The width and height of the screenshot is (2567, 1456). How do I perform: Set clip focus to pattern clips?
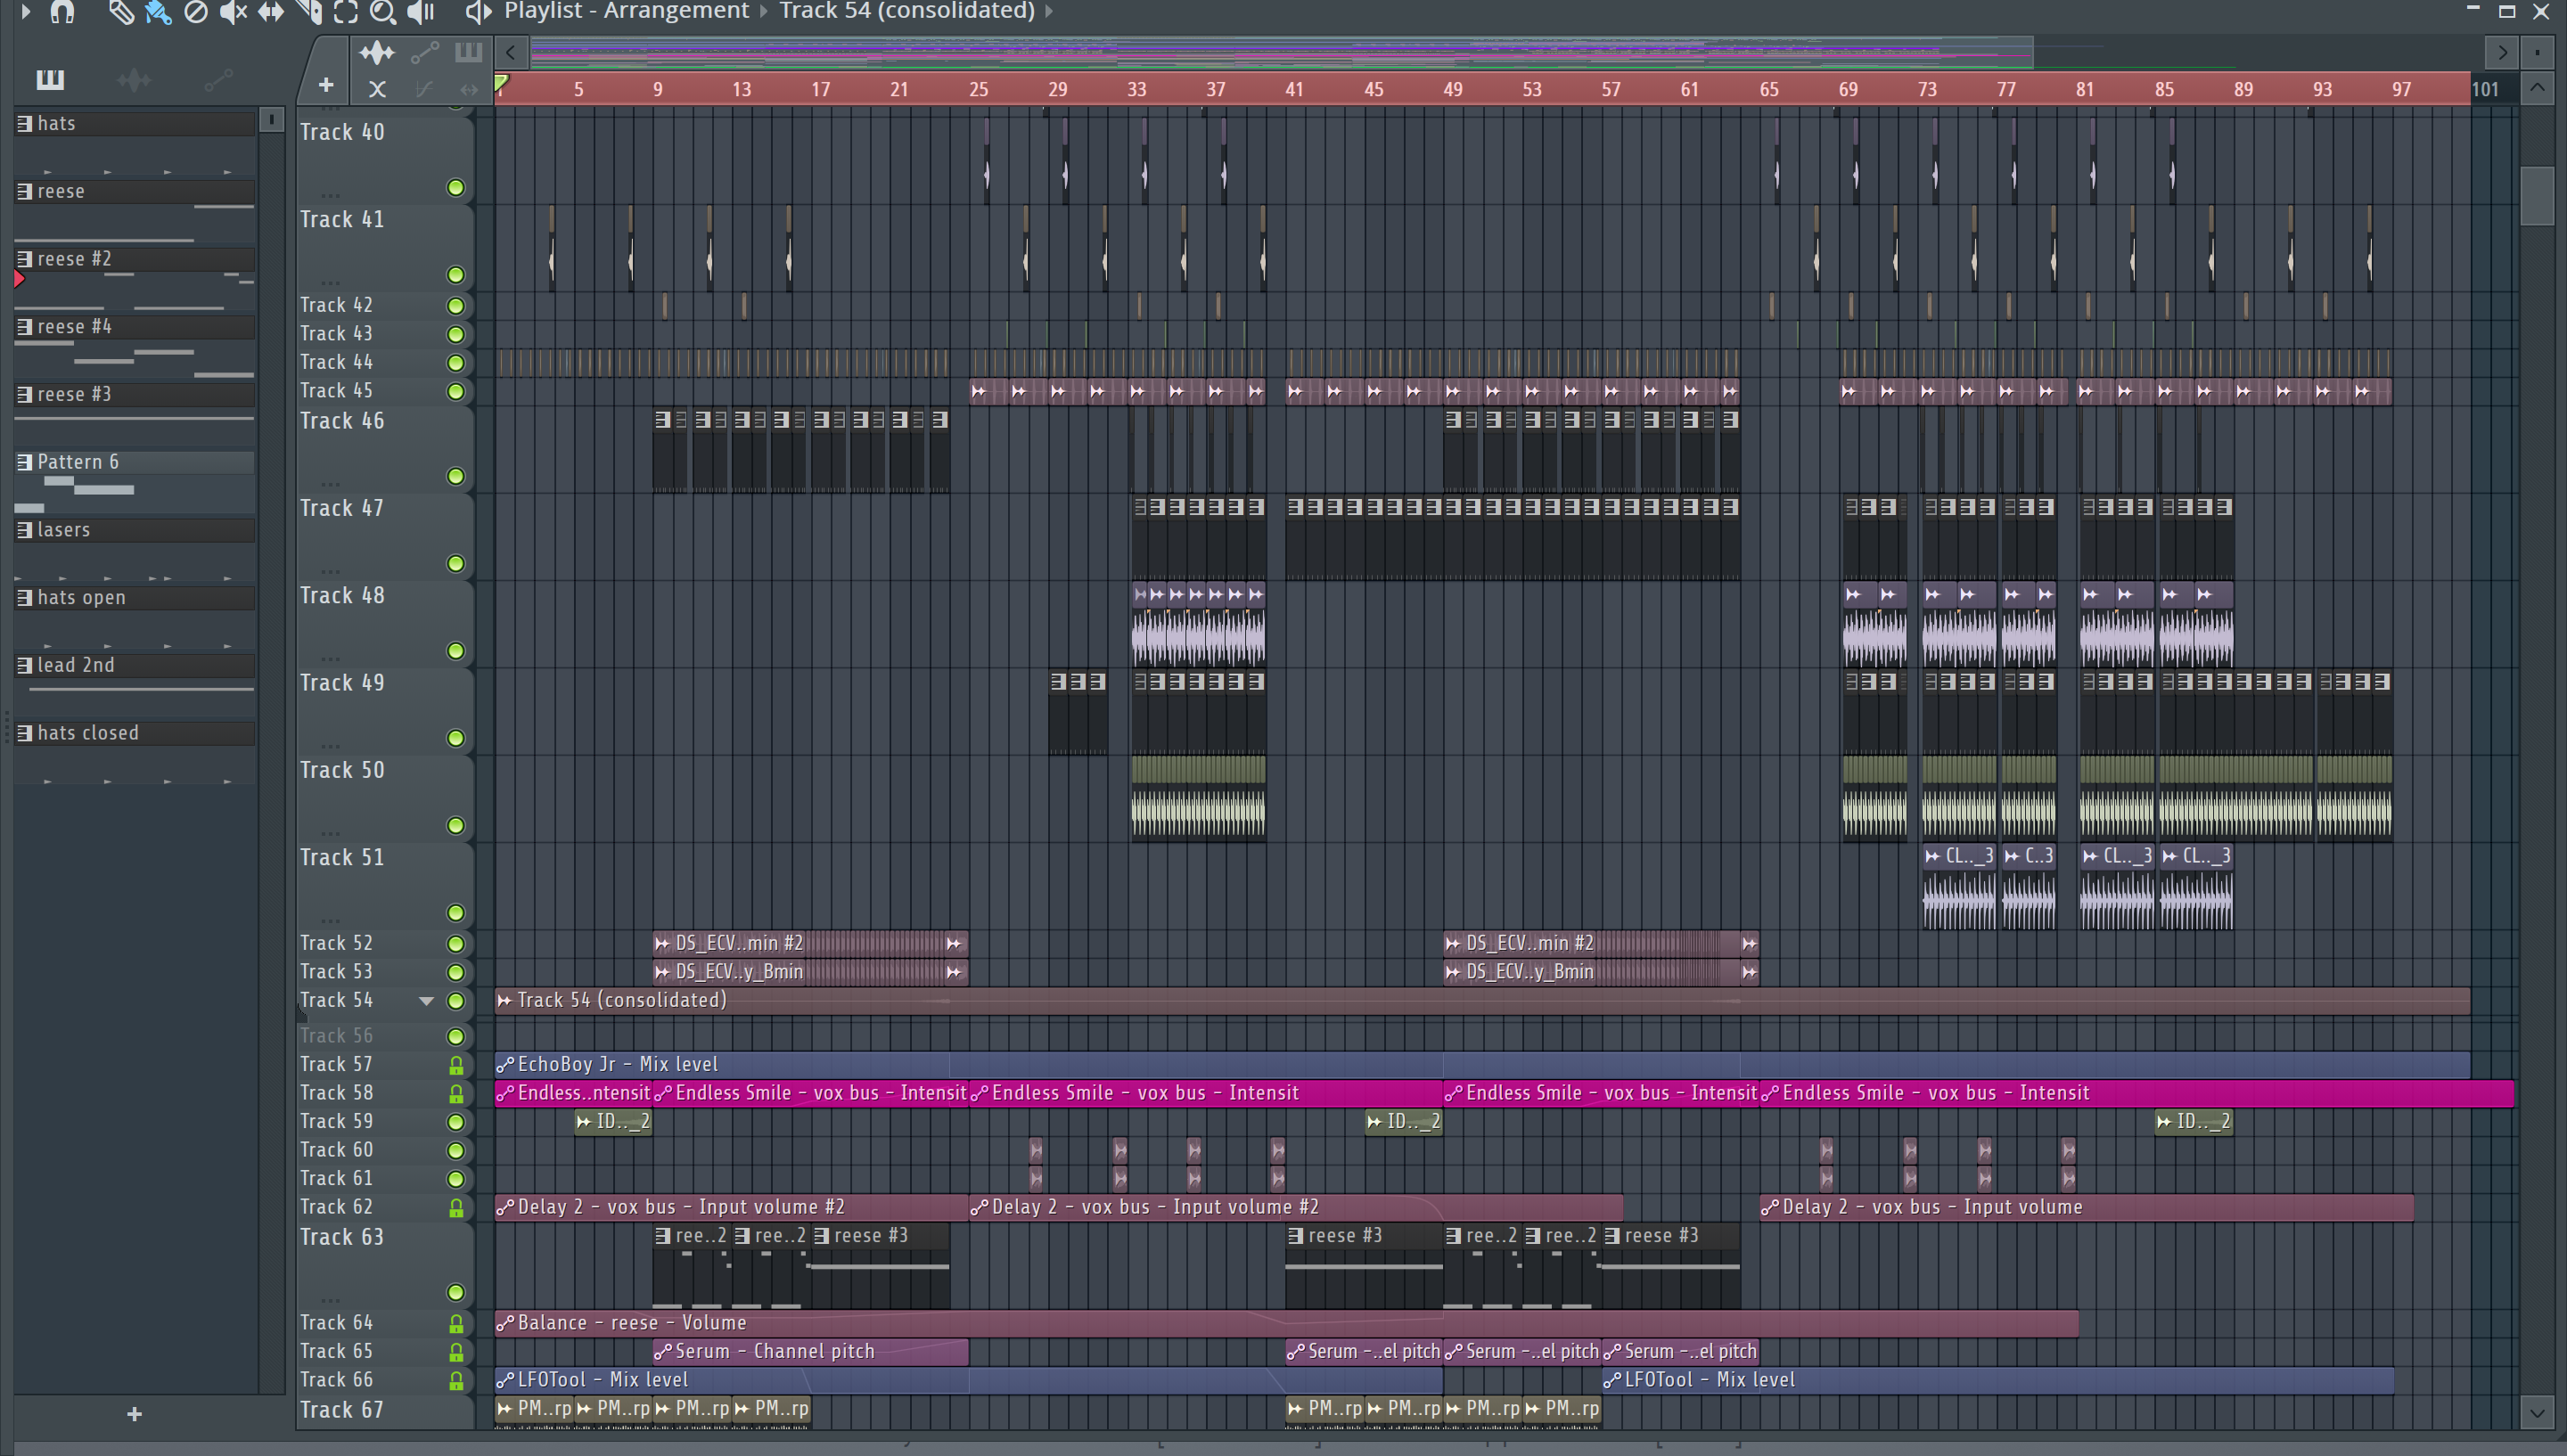pyautogui.click(x=468, y=52)
